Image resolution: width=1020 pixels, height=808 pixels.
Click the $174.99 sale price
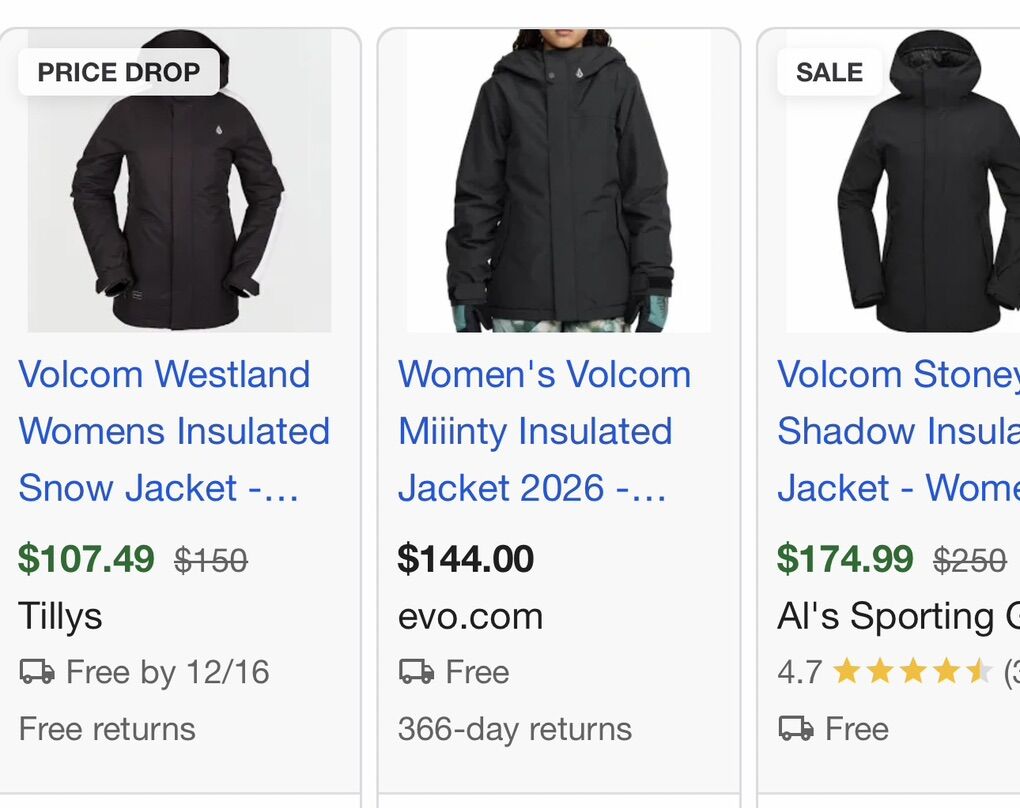[x=845, y=559]
